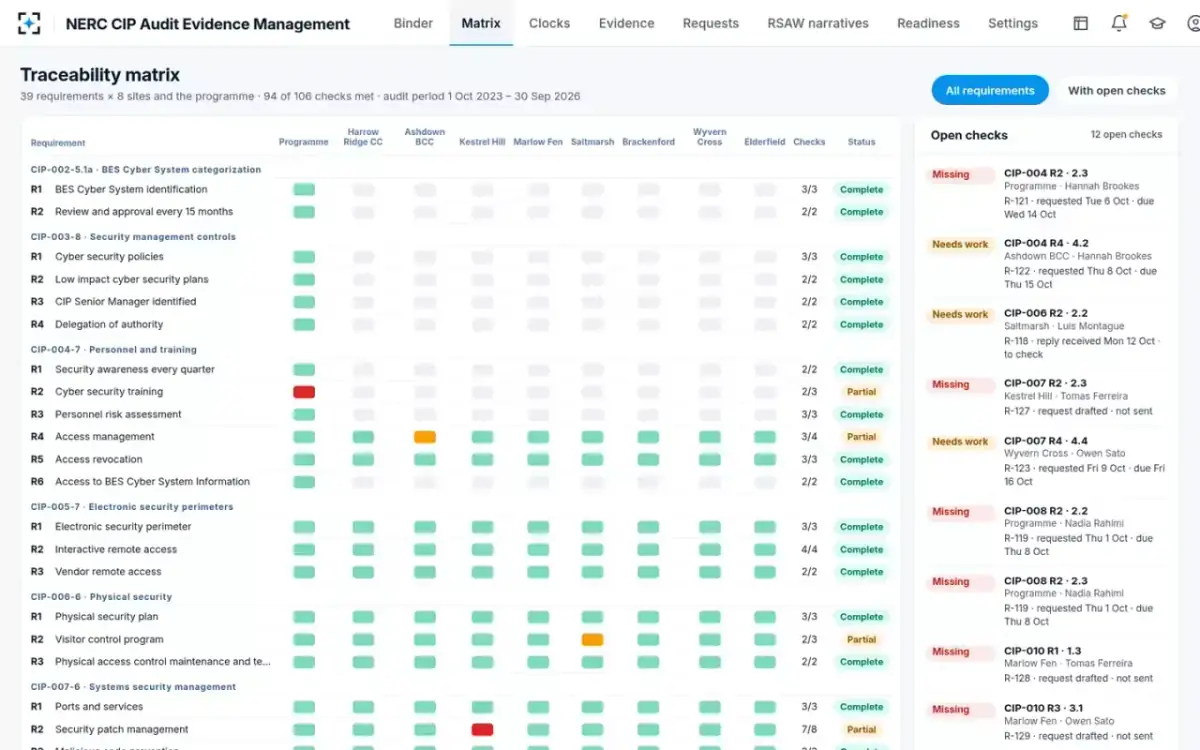Click green Elderfield cell for Access revocation
This screenshot has width=1200, height=750.
[765, 459]
